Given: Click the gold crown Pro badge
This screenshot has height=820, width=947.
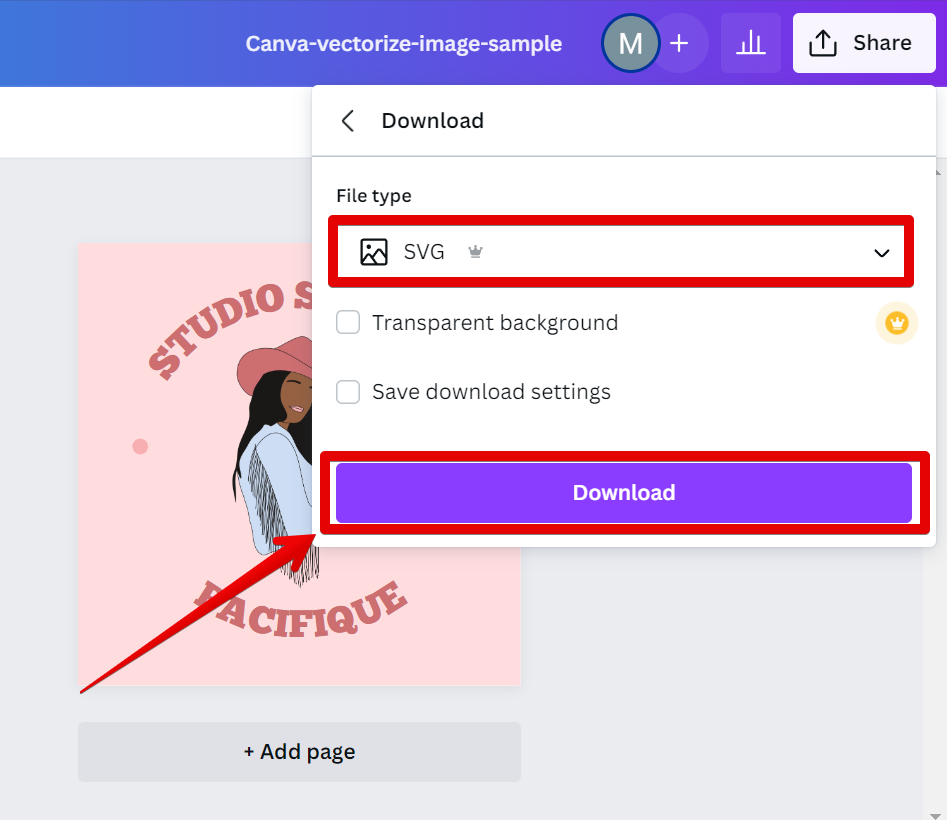Looking at the screenshot, I should [896, 324].
